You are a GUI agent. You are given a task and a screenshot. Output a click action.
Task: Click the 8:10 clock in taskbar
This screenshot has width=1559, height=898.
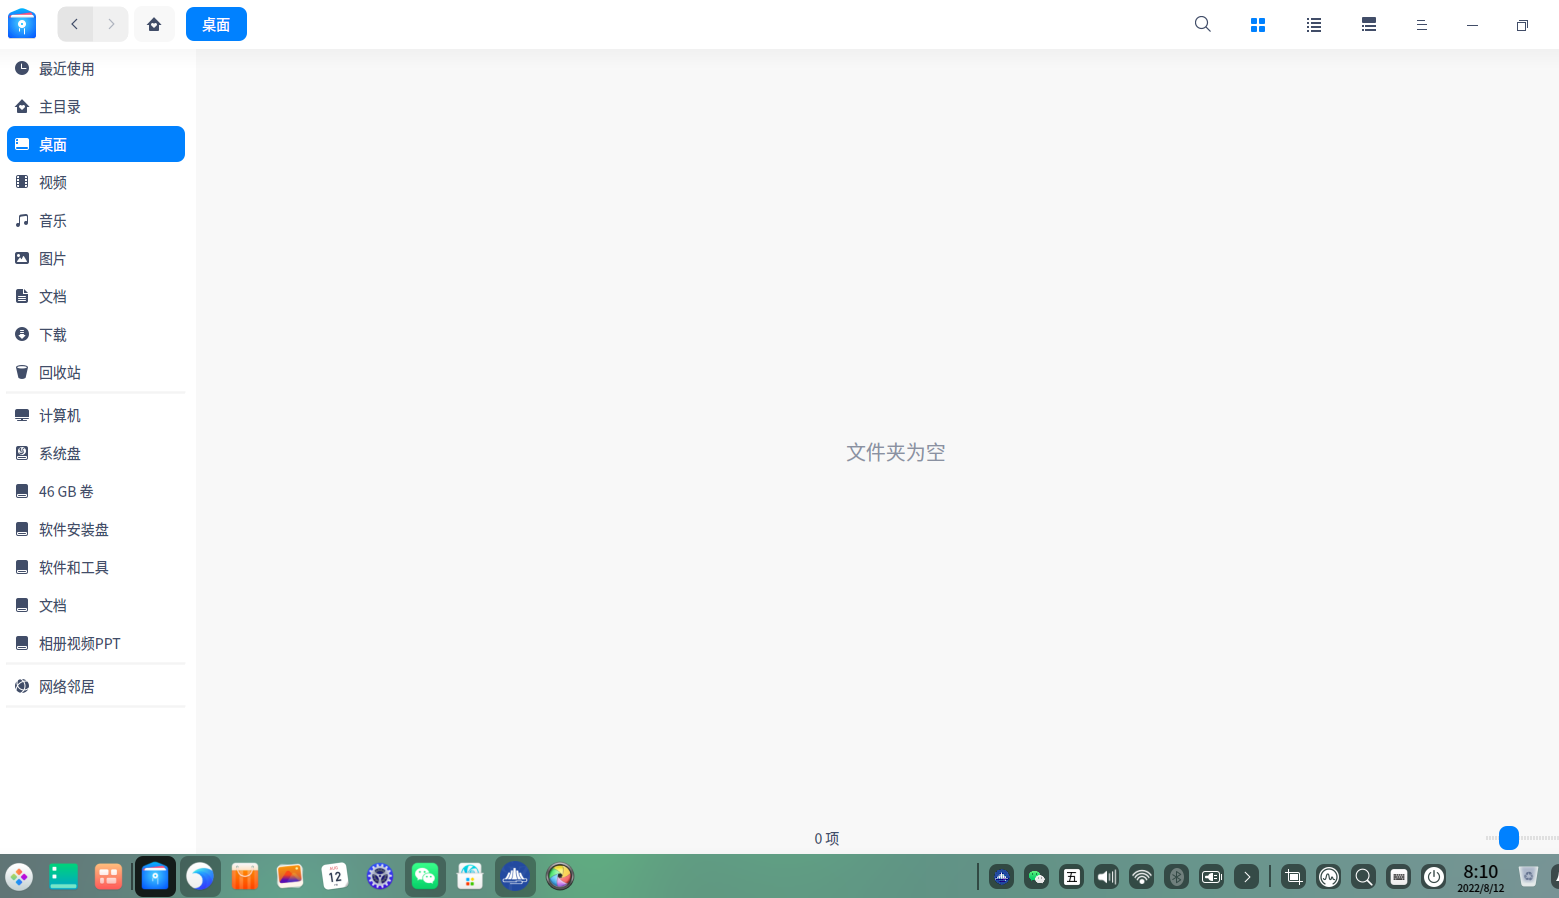(x=1480, y=877)
